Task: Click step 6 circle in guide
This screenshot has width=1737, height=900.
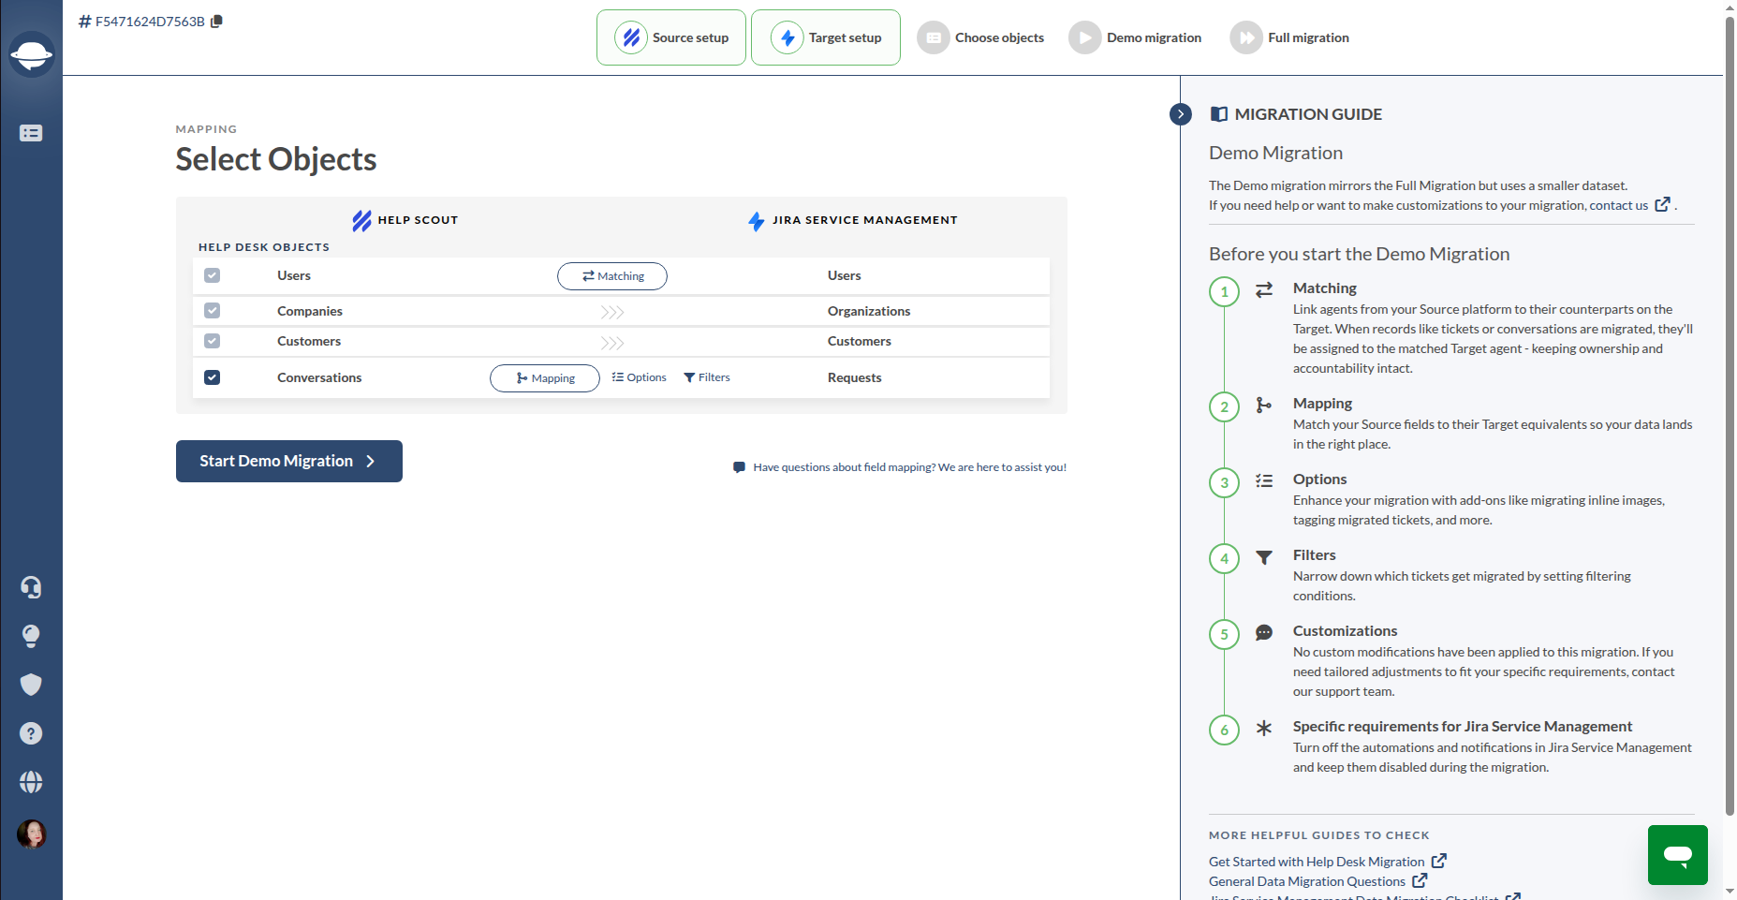Action: [1224, 730]
